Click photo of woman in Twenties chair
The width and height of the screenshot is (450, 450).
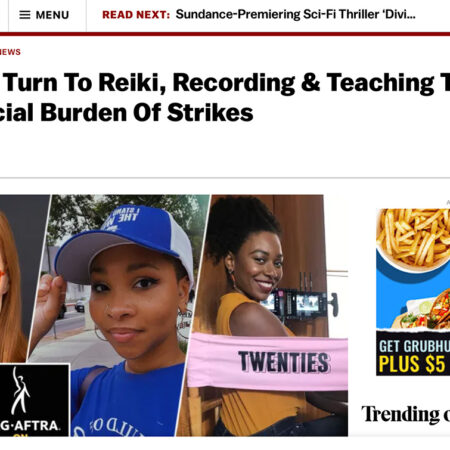267,315
